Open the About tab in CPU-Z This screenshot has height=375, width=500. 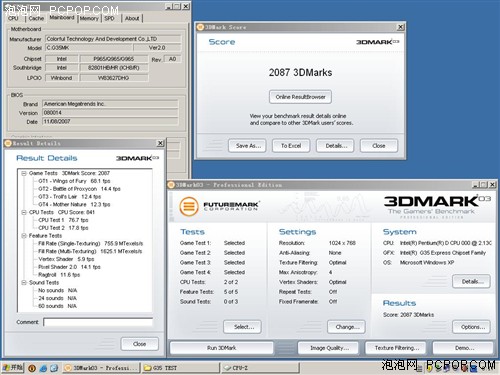coord(132,18)
